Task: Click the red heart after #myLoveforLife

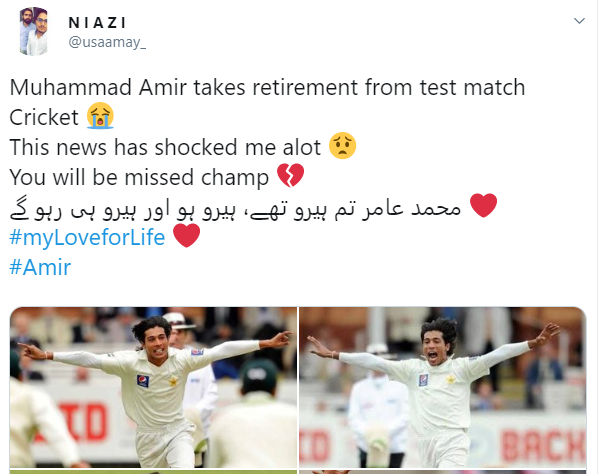Action: tap(186, 235)
